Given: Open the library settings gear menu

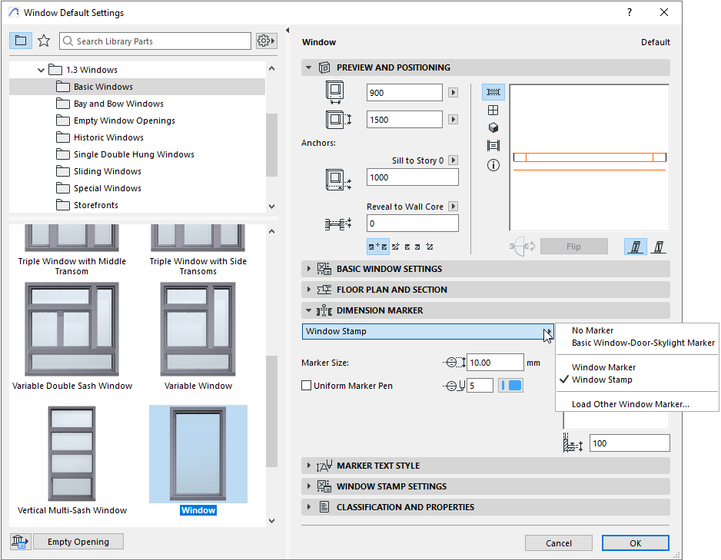Looking at the screenshot, I should (265, 41).
